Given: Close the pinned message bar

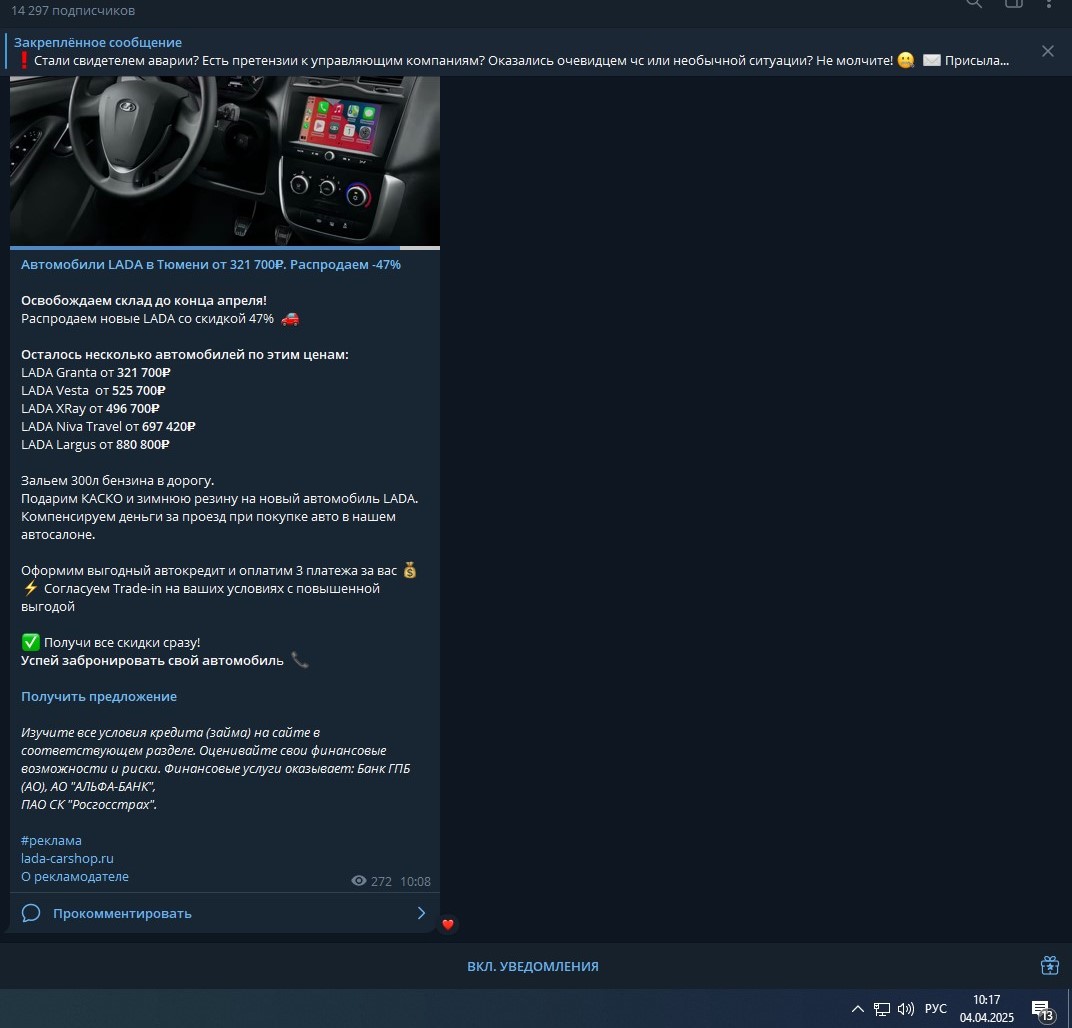Looking at the screenshot, I should (1047, 51).
